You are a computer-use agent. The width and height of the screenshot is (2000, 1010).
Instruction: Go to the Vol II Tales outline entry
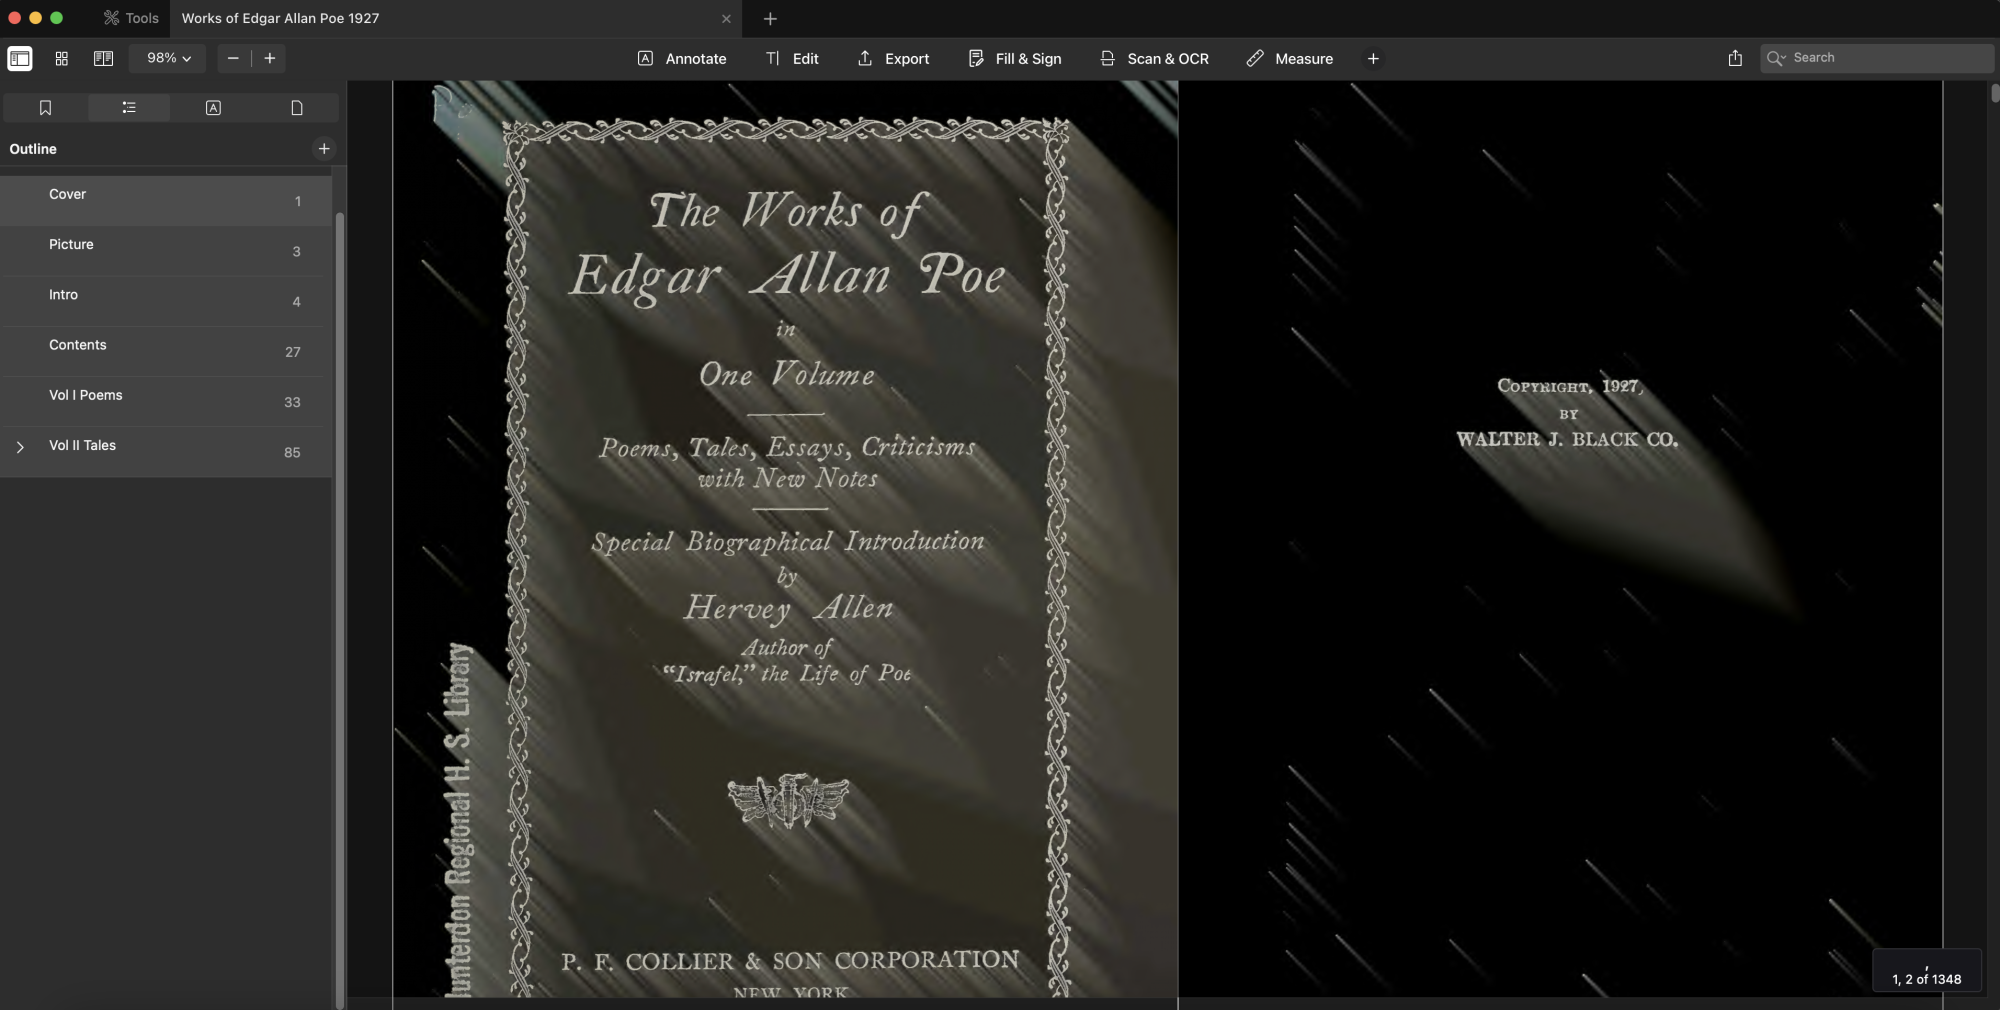point(166,451)
